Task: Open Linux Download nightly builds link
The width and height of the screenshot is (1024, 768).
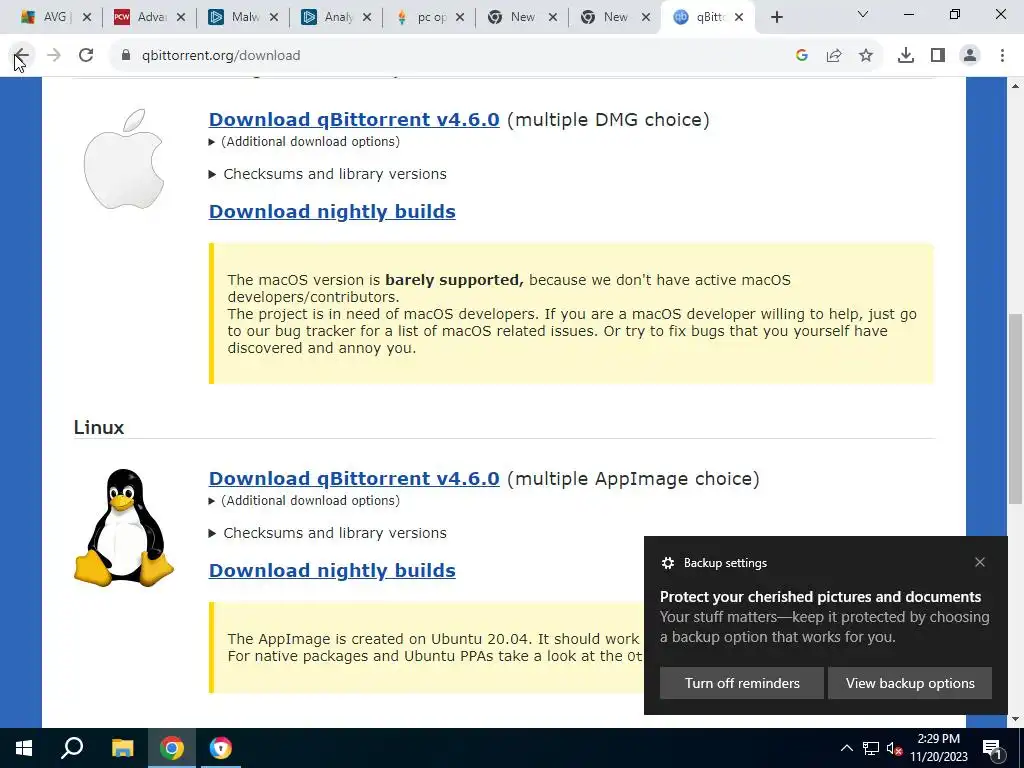Action: pyautogui.click(x=332, y=571)
